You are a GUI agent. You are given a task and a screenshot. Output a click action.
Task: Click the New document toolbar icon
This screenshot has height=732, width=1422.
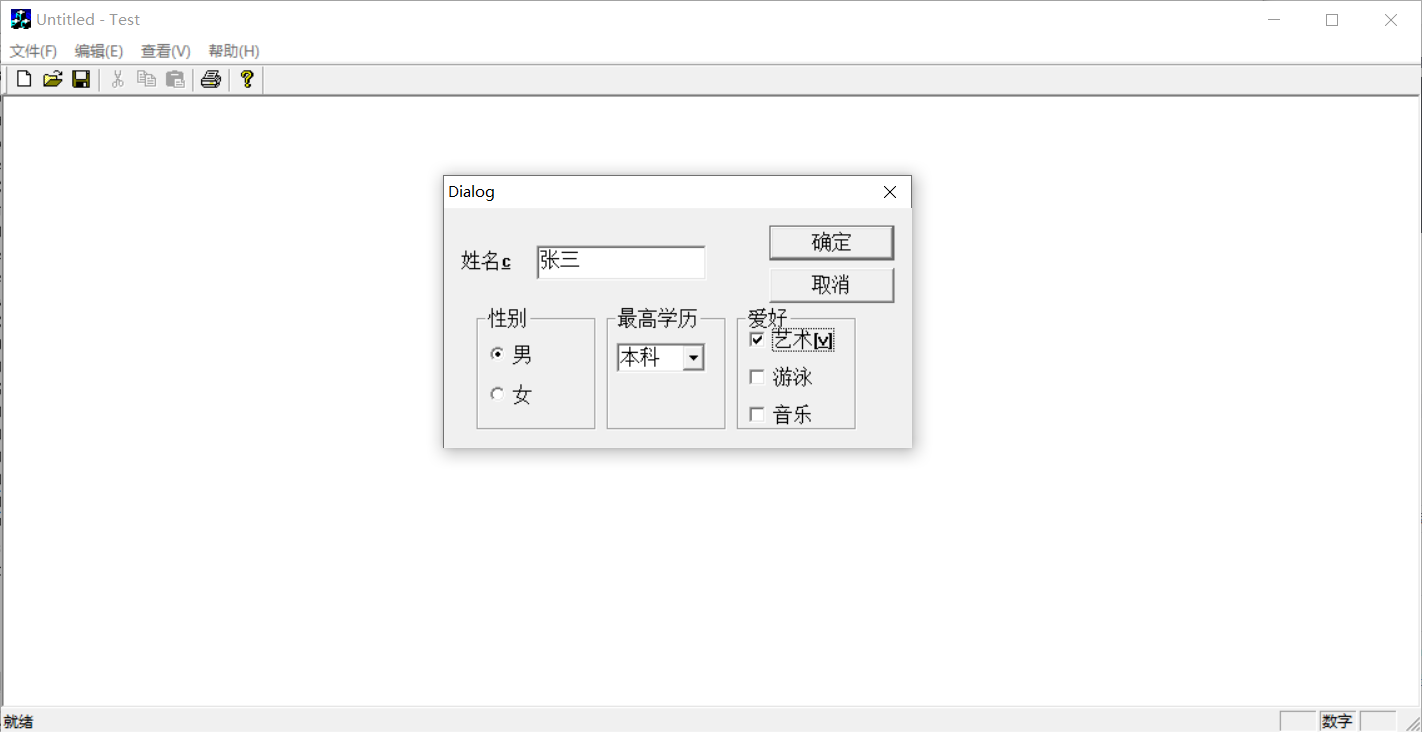click(x=23, y=78)
